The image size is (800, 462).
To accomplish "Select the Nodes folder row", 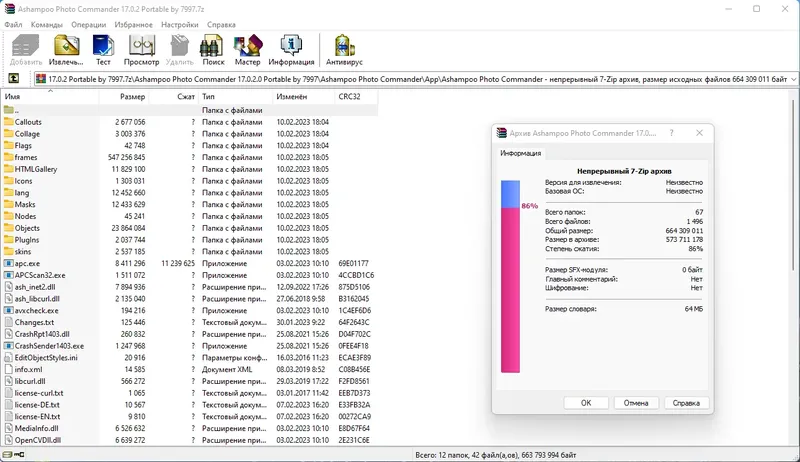I will pos(190,216).
